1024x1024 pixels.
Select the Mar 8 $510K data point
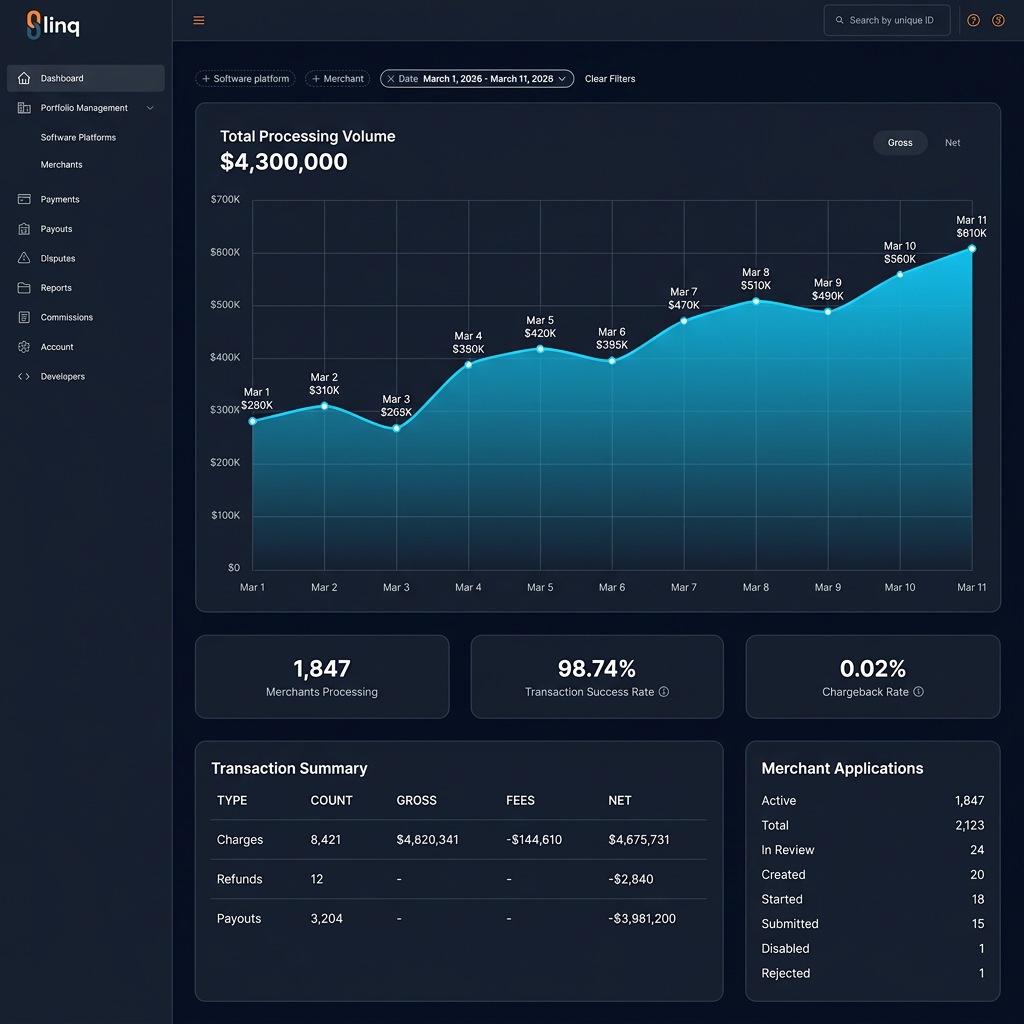click(756, 301)
